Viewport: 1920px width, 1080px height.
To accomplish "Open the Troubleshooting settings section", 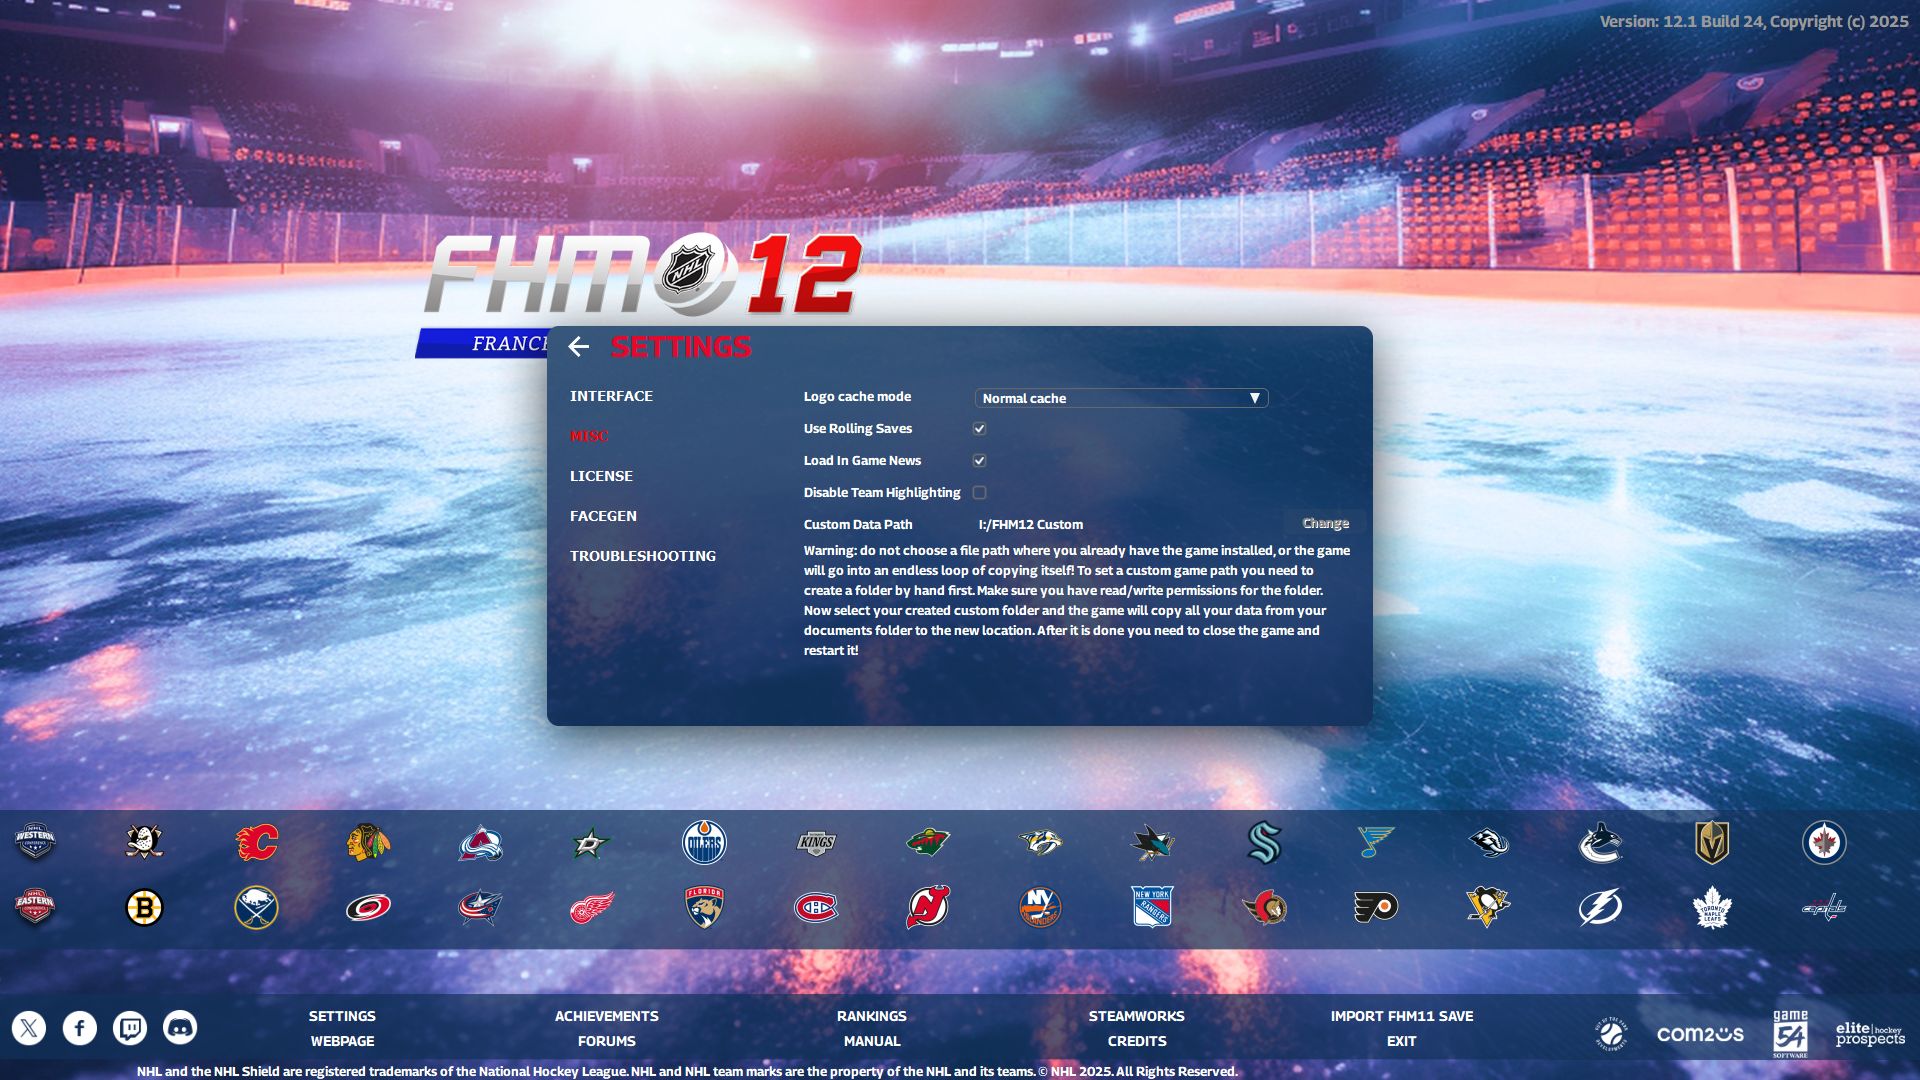I will point(642,556).
